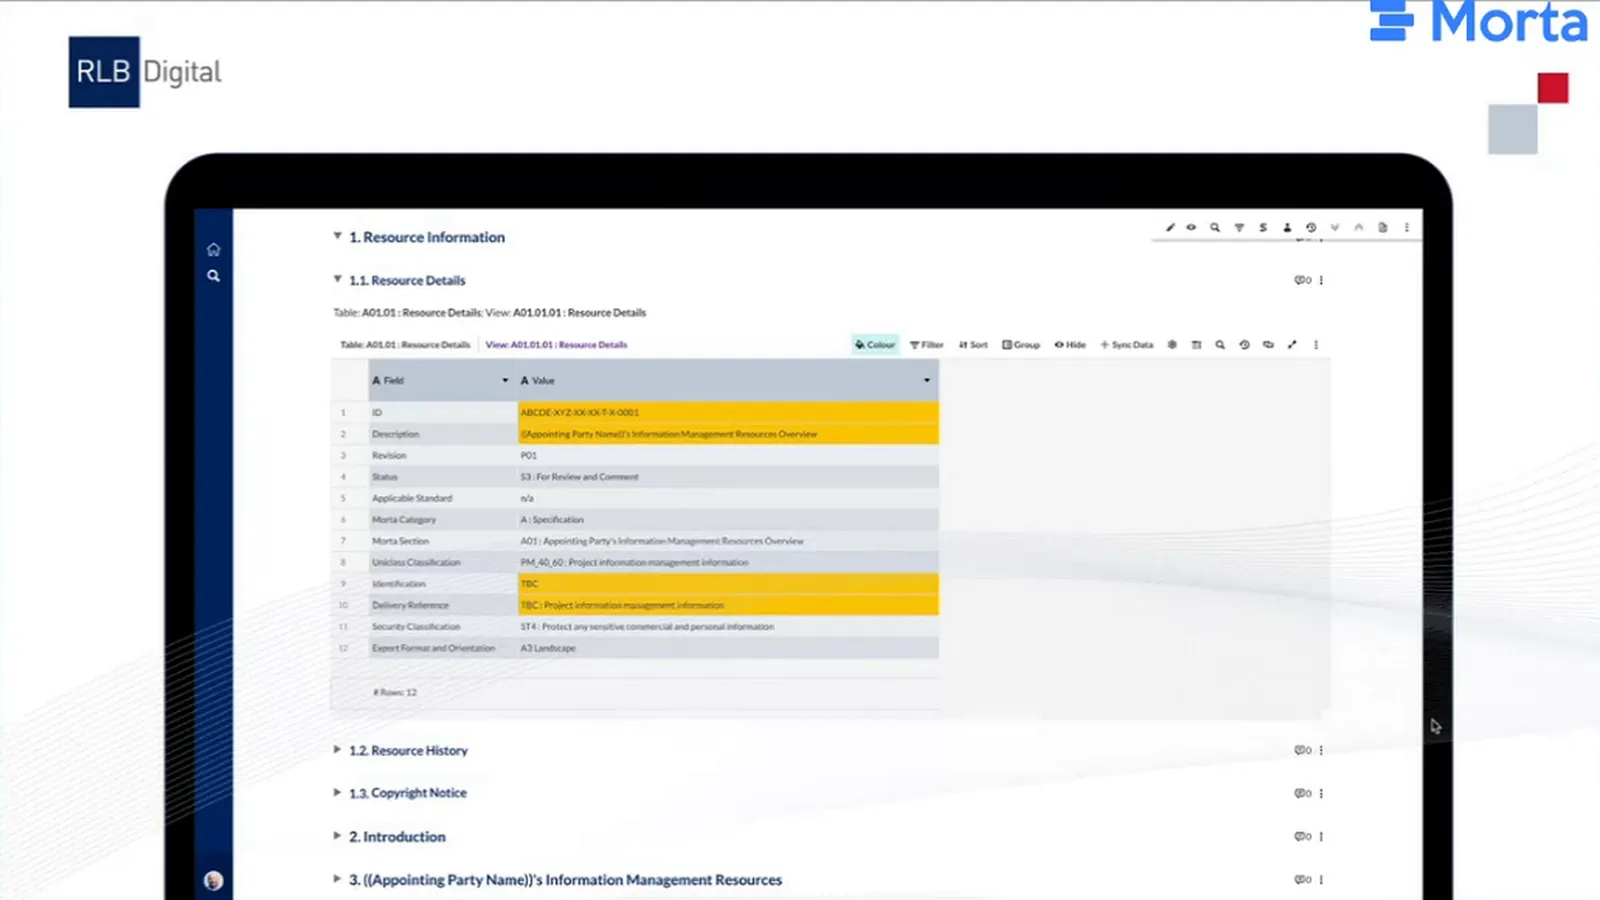Open the sidebar search icon

[x=213, y=276]
